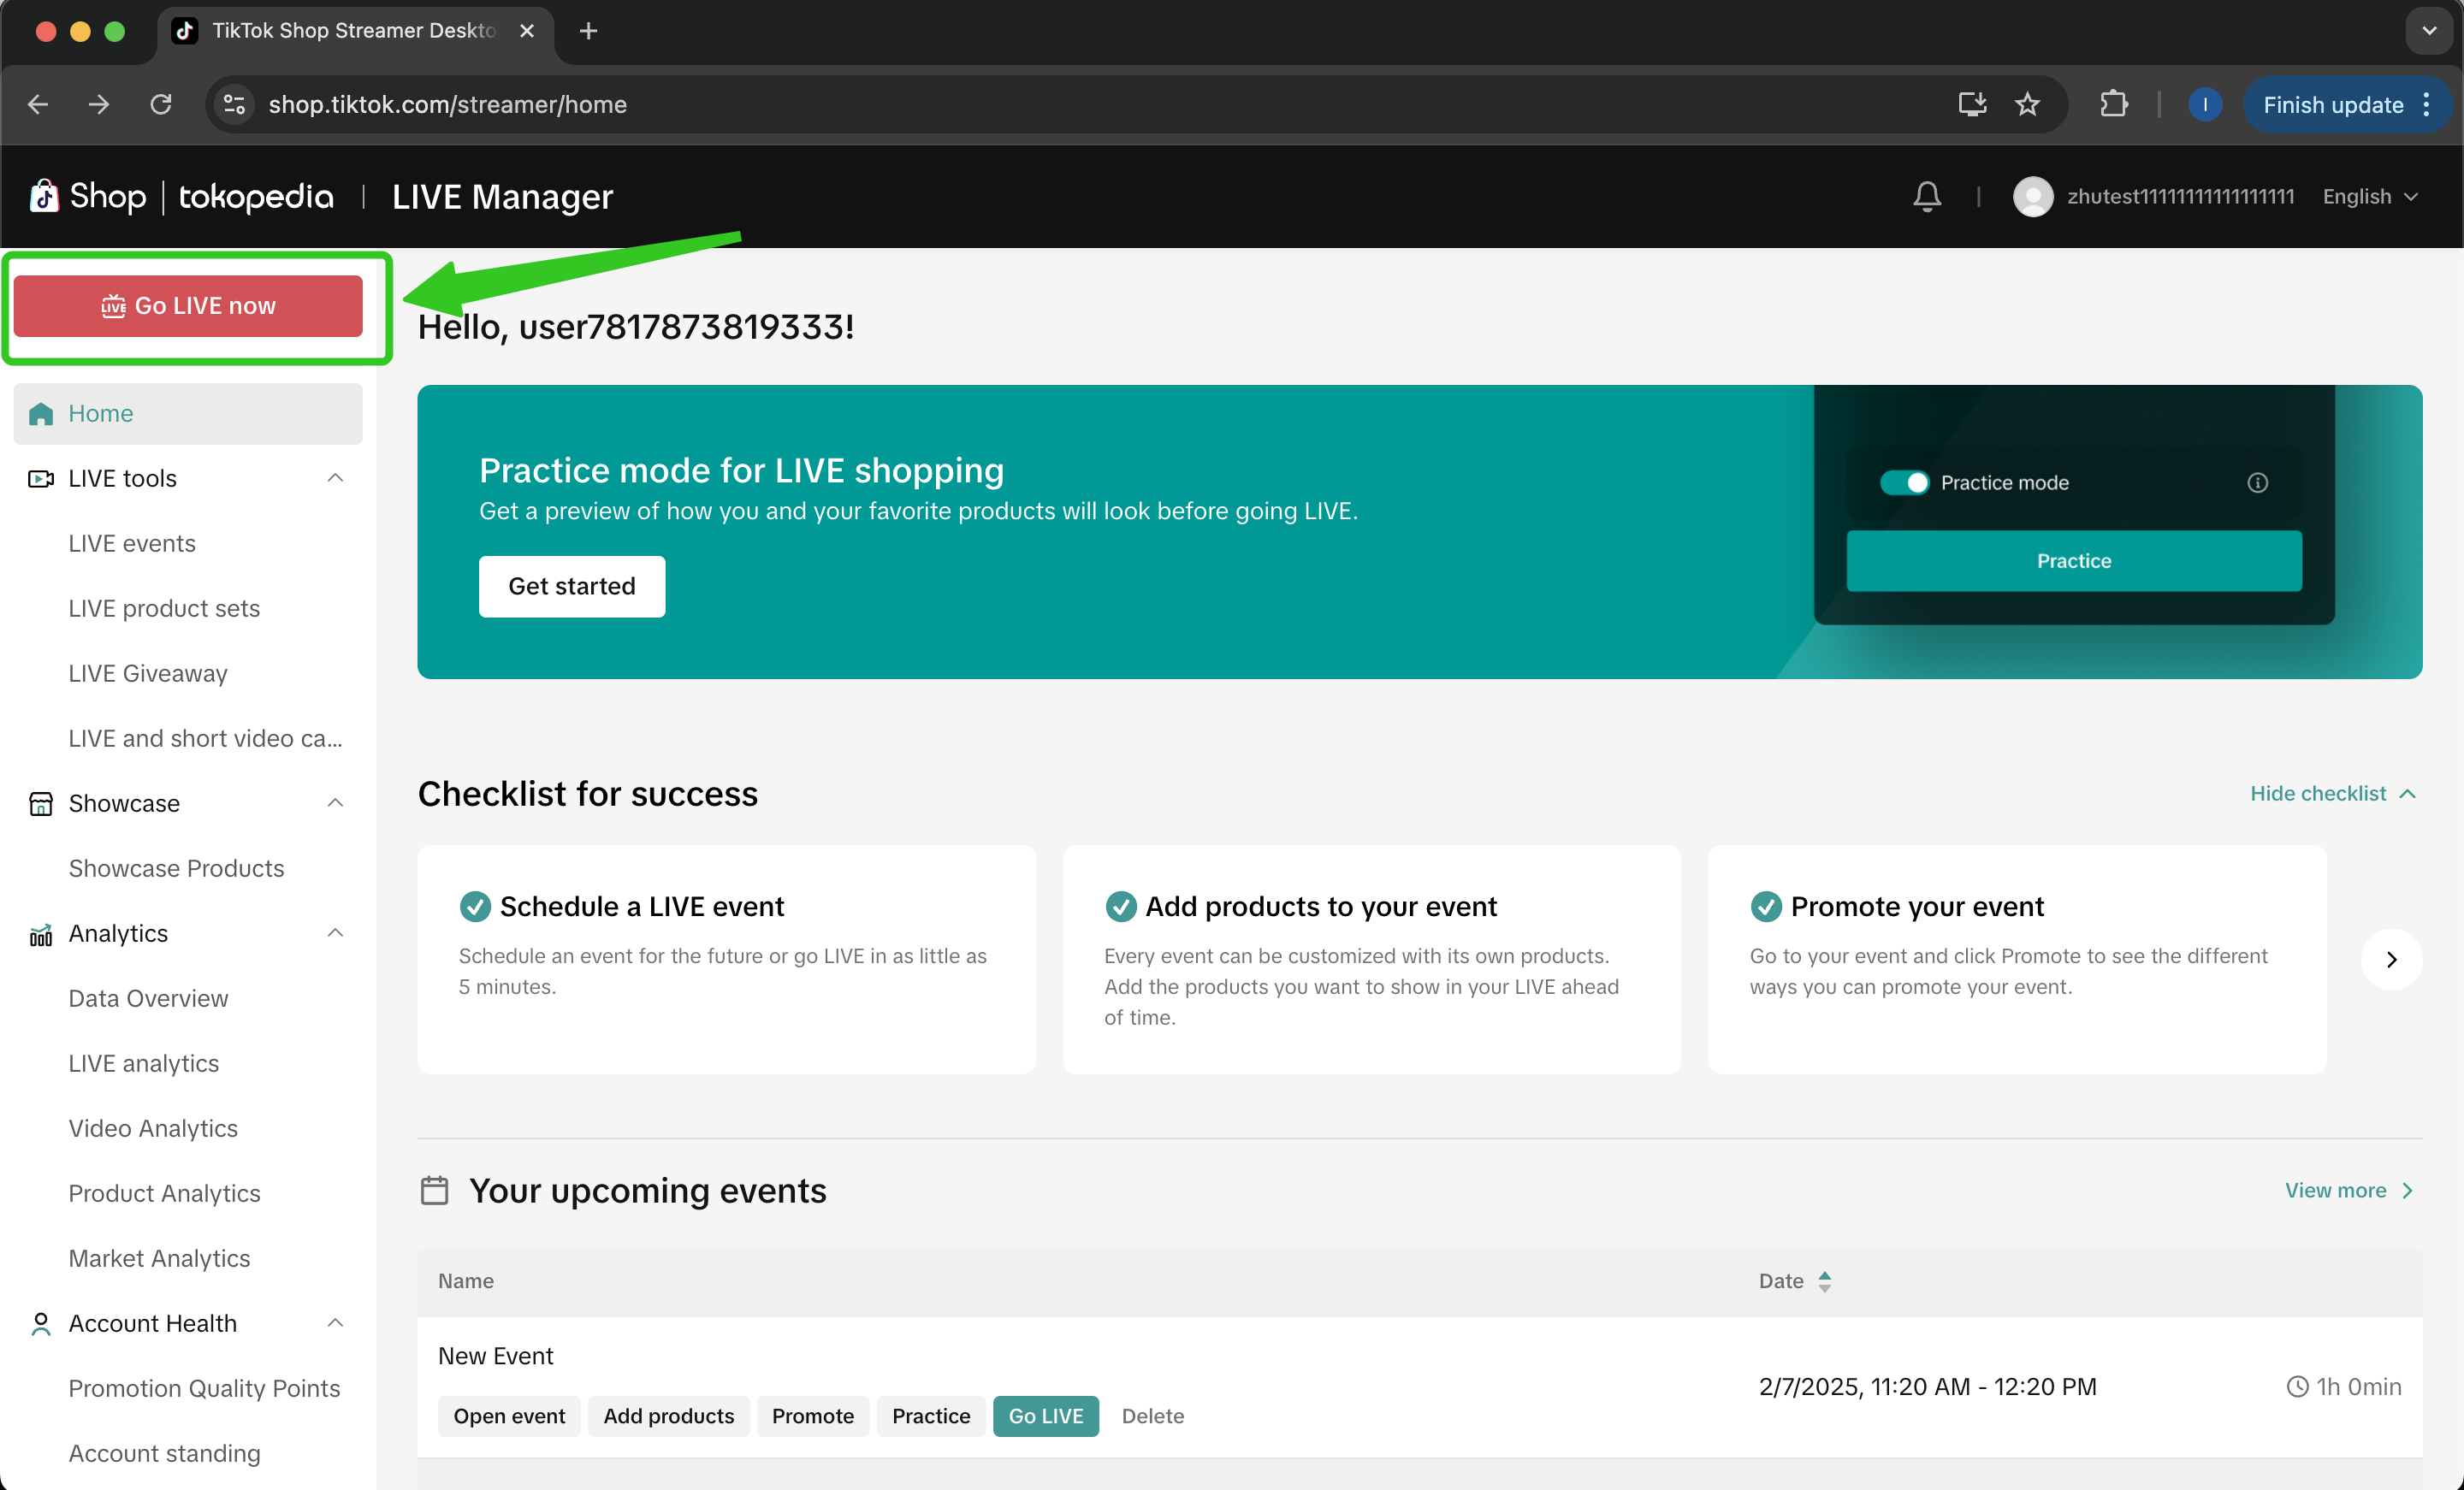The image size is (2464, 1490).
Task: Click the View more link
Action: point(2348,1190)
